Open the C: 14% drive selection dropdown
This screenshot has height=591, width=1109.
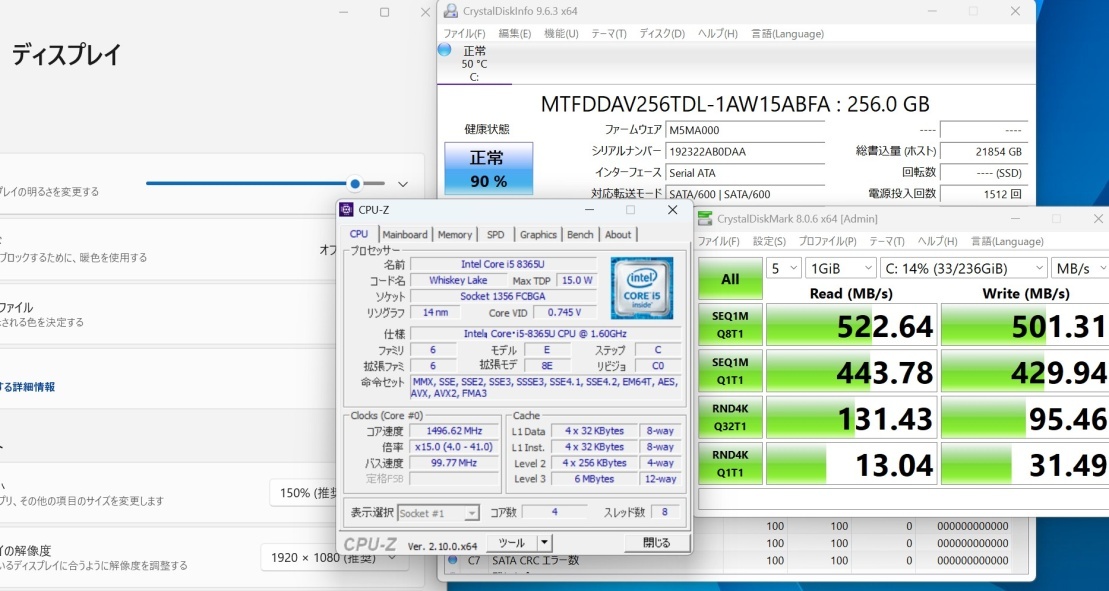(963, 269)
